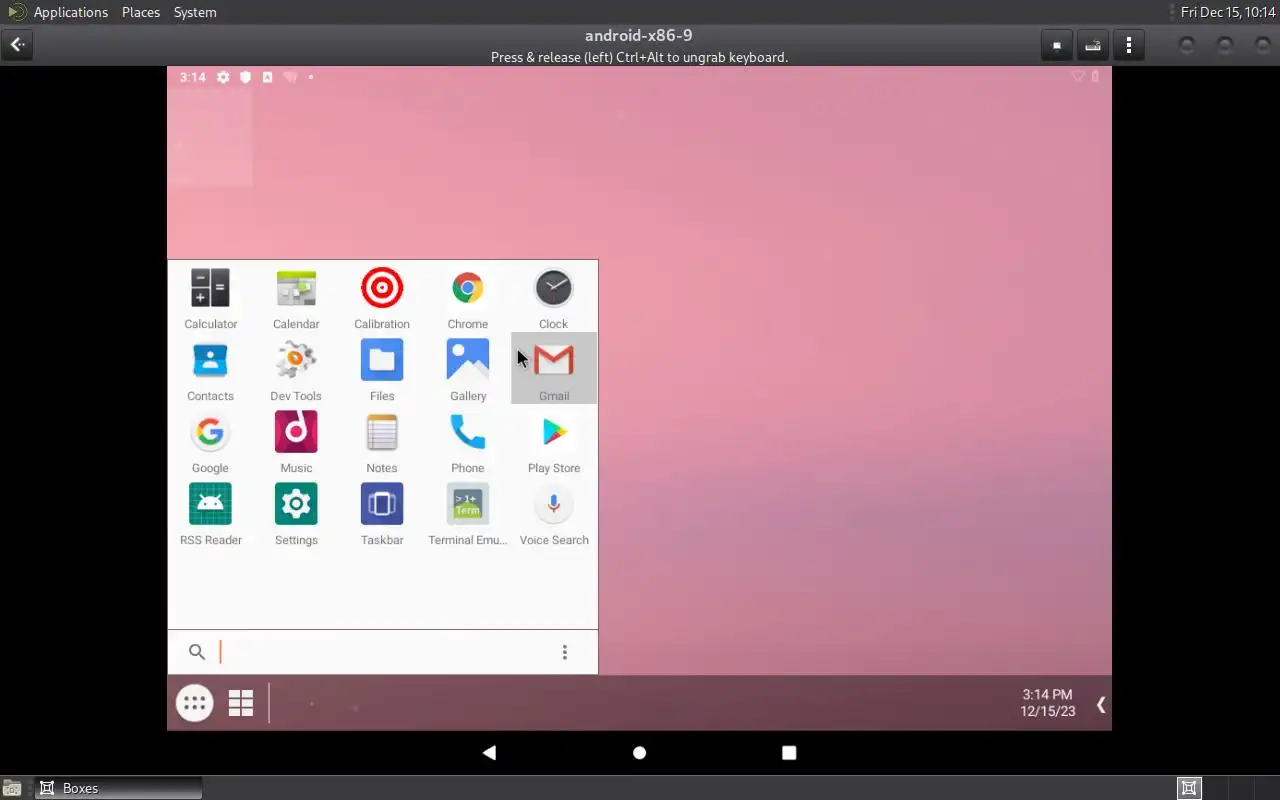Tap the Android Home navigation button
Image resolution: width=1280 pixels, height=800 pixels.
coord(640,752)
